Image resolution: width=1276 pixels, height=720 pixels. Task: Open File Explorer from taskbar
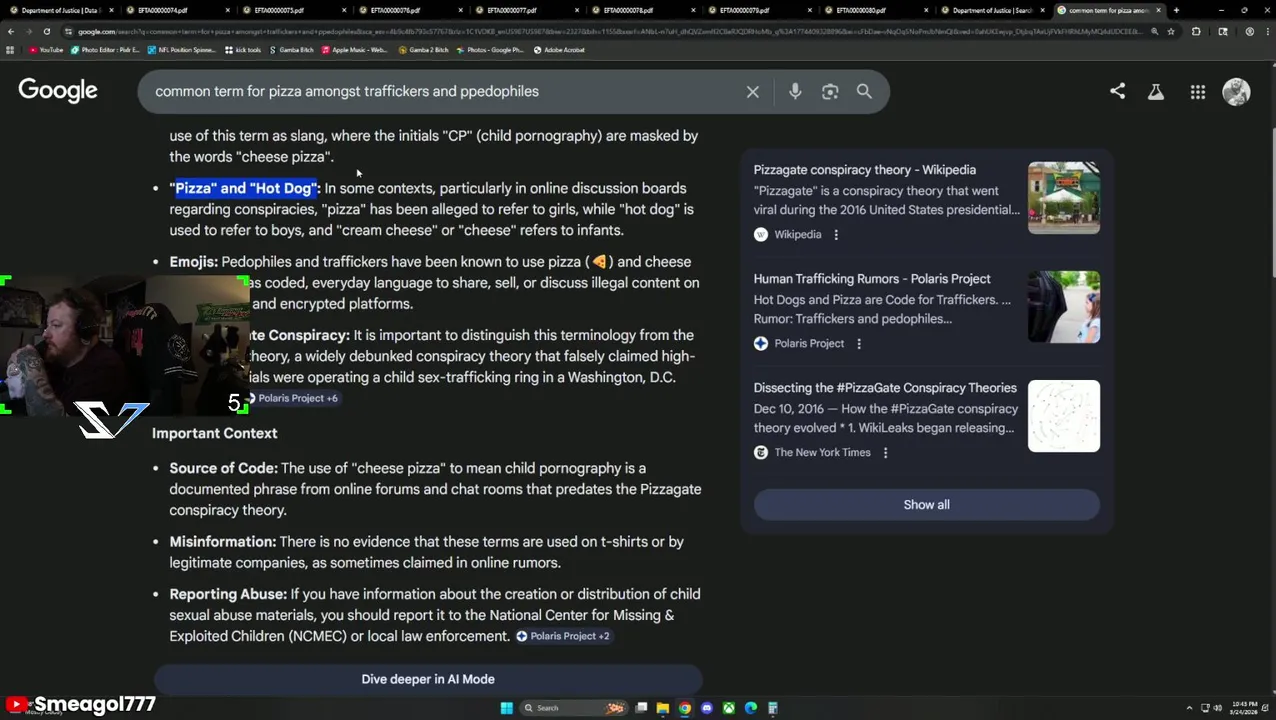click(x=663, y=708)
